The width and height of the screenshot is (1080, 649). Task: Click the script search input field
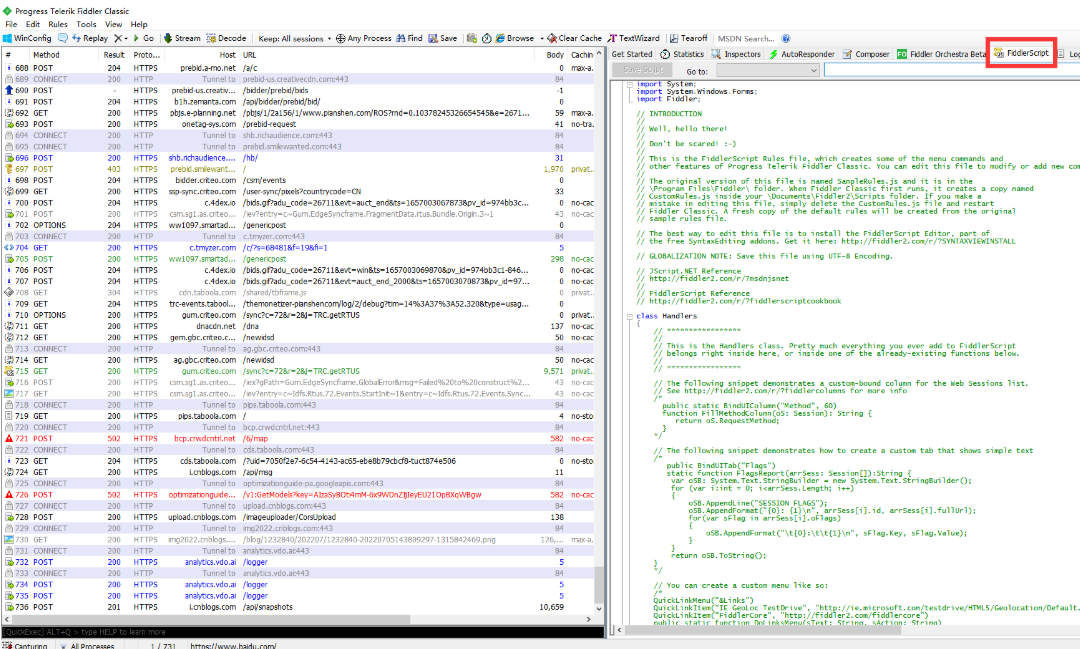click(x=952, y=70)
